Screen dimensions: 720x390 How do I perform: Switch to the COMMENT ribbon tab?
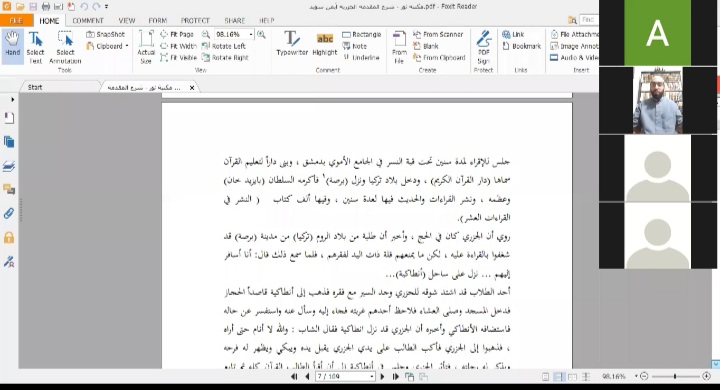coord(88,21)
